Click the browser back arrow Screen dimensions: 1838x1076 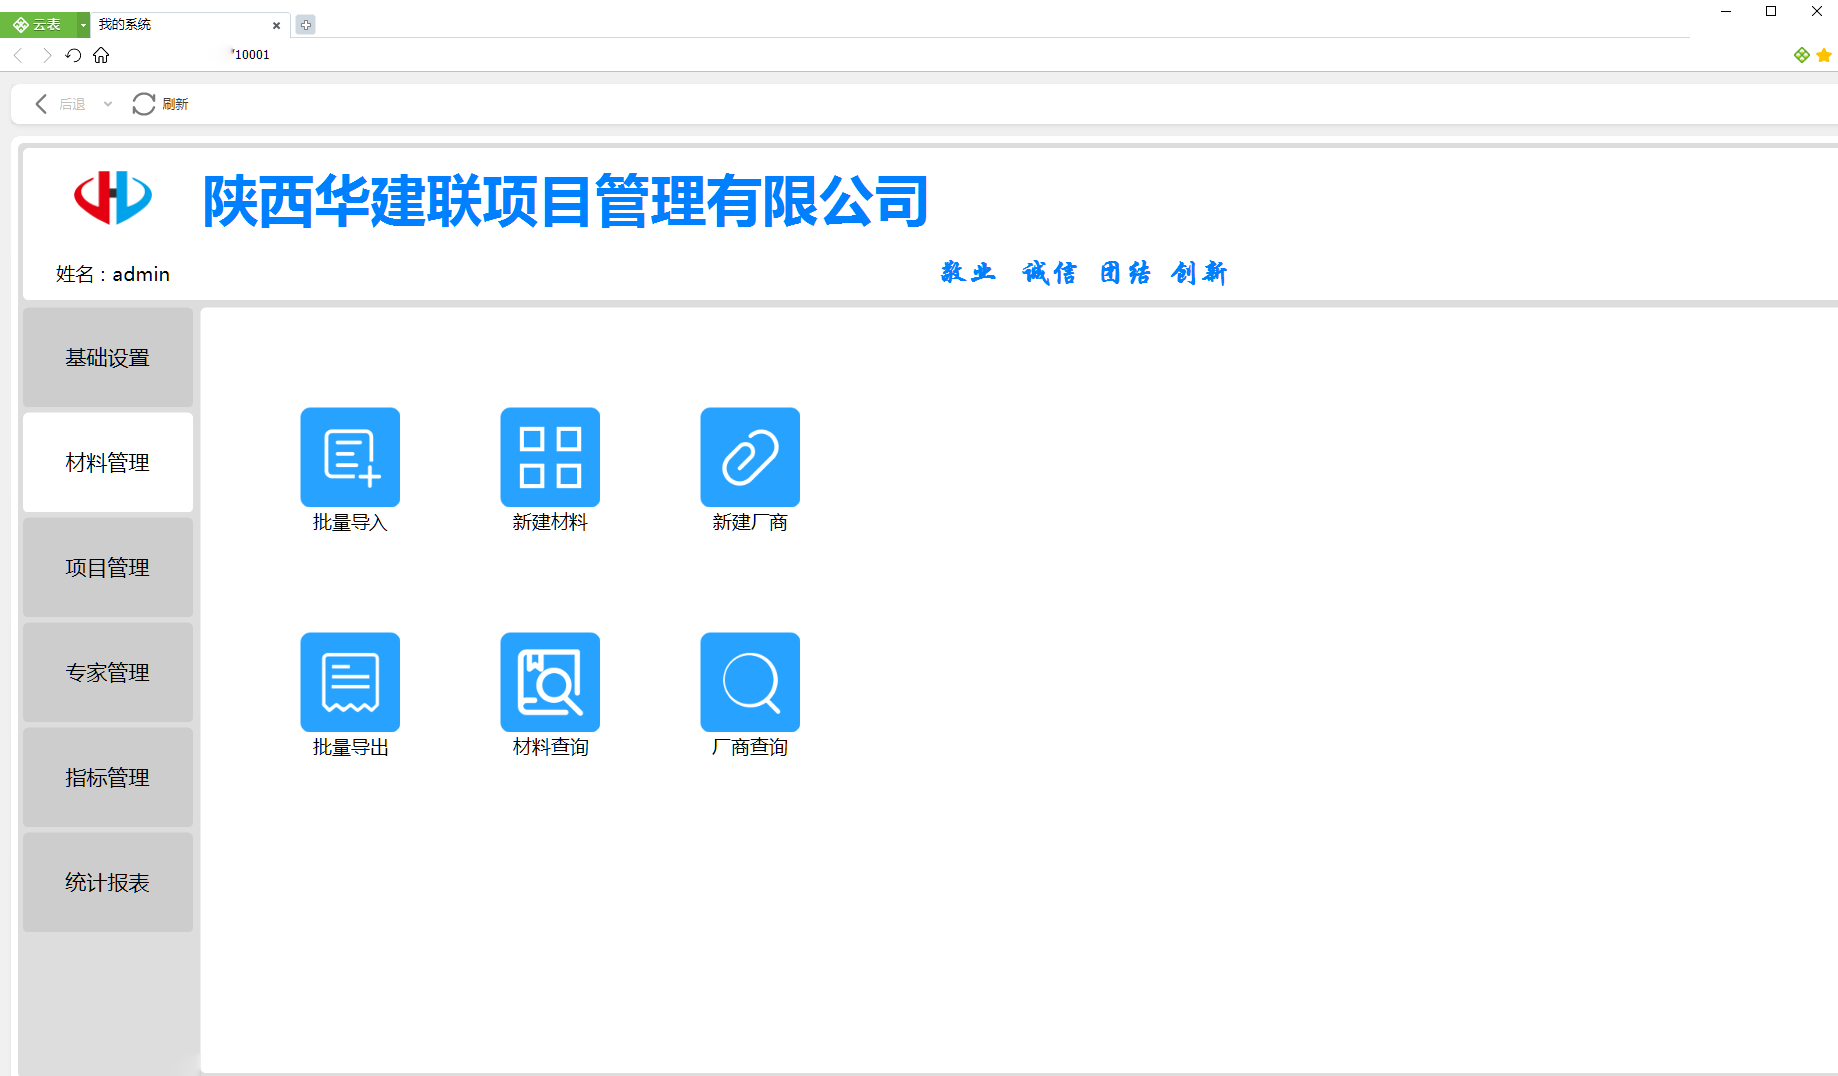pyautogui.click(x=18, y=55)
